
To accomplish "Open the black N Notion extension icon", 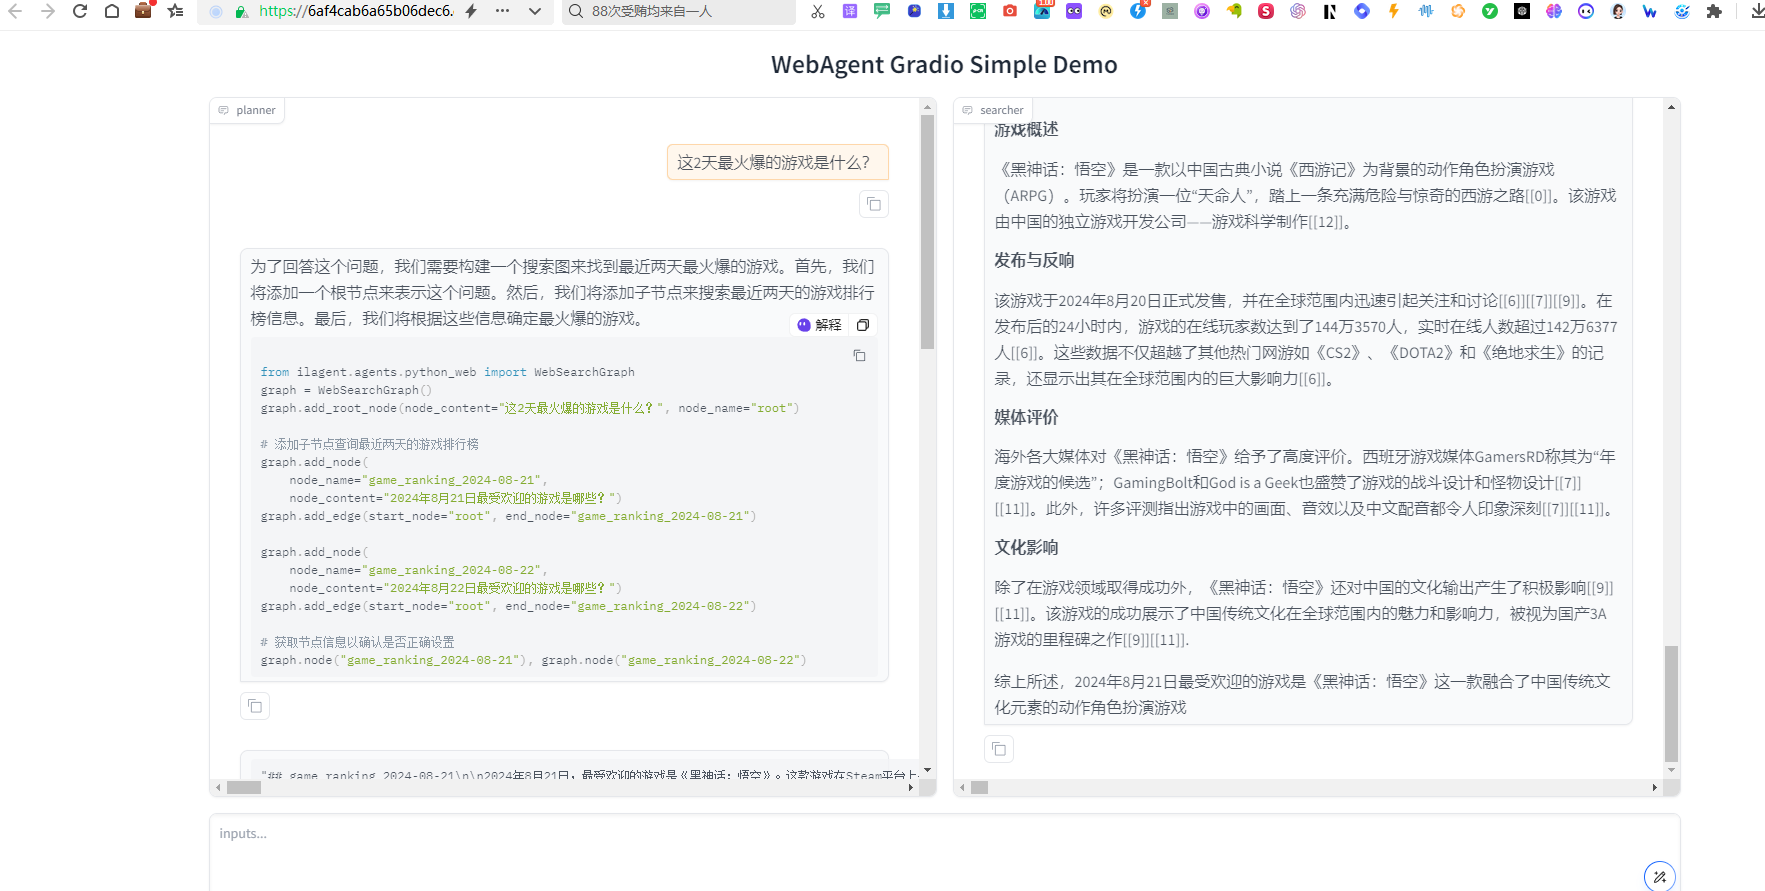I will [1330, 12].
